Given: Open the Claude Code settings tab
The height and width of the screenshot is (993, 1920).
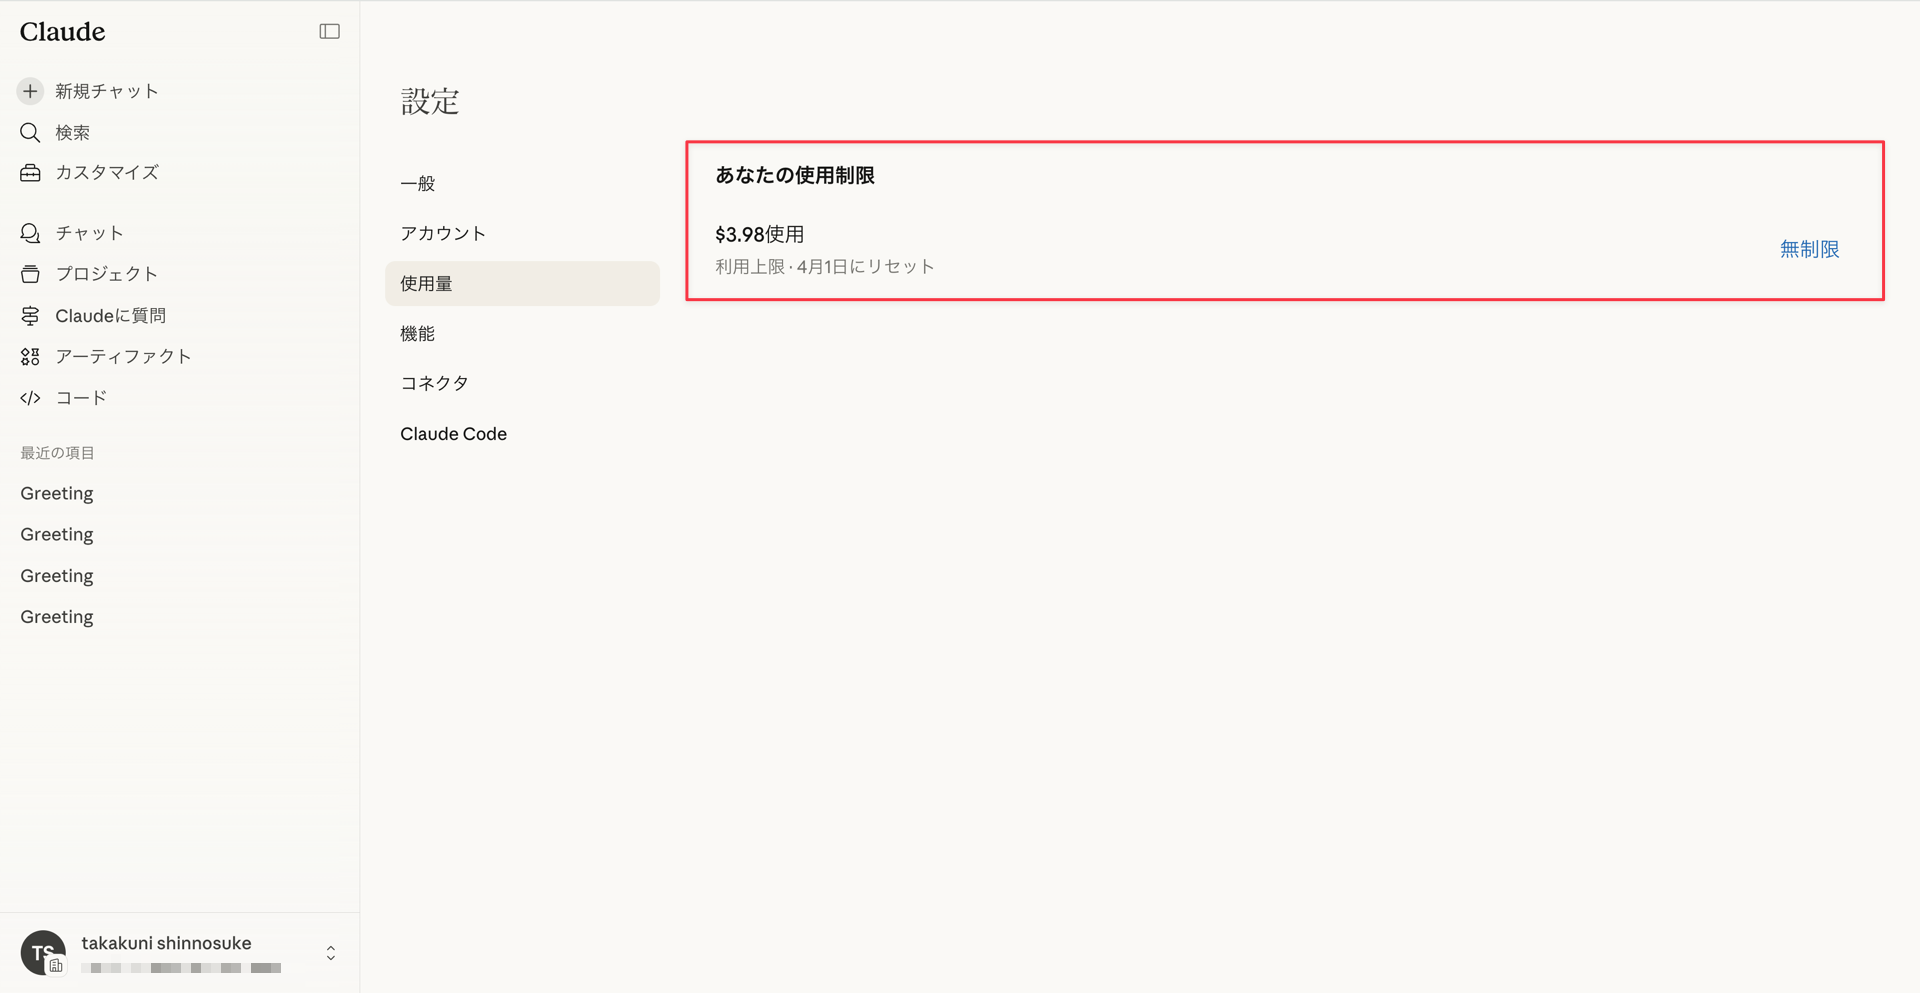Looking at the screenshot, I should 522,434.
